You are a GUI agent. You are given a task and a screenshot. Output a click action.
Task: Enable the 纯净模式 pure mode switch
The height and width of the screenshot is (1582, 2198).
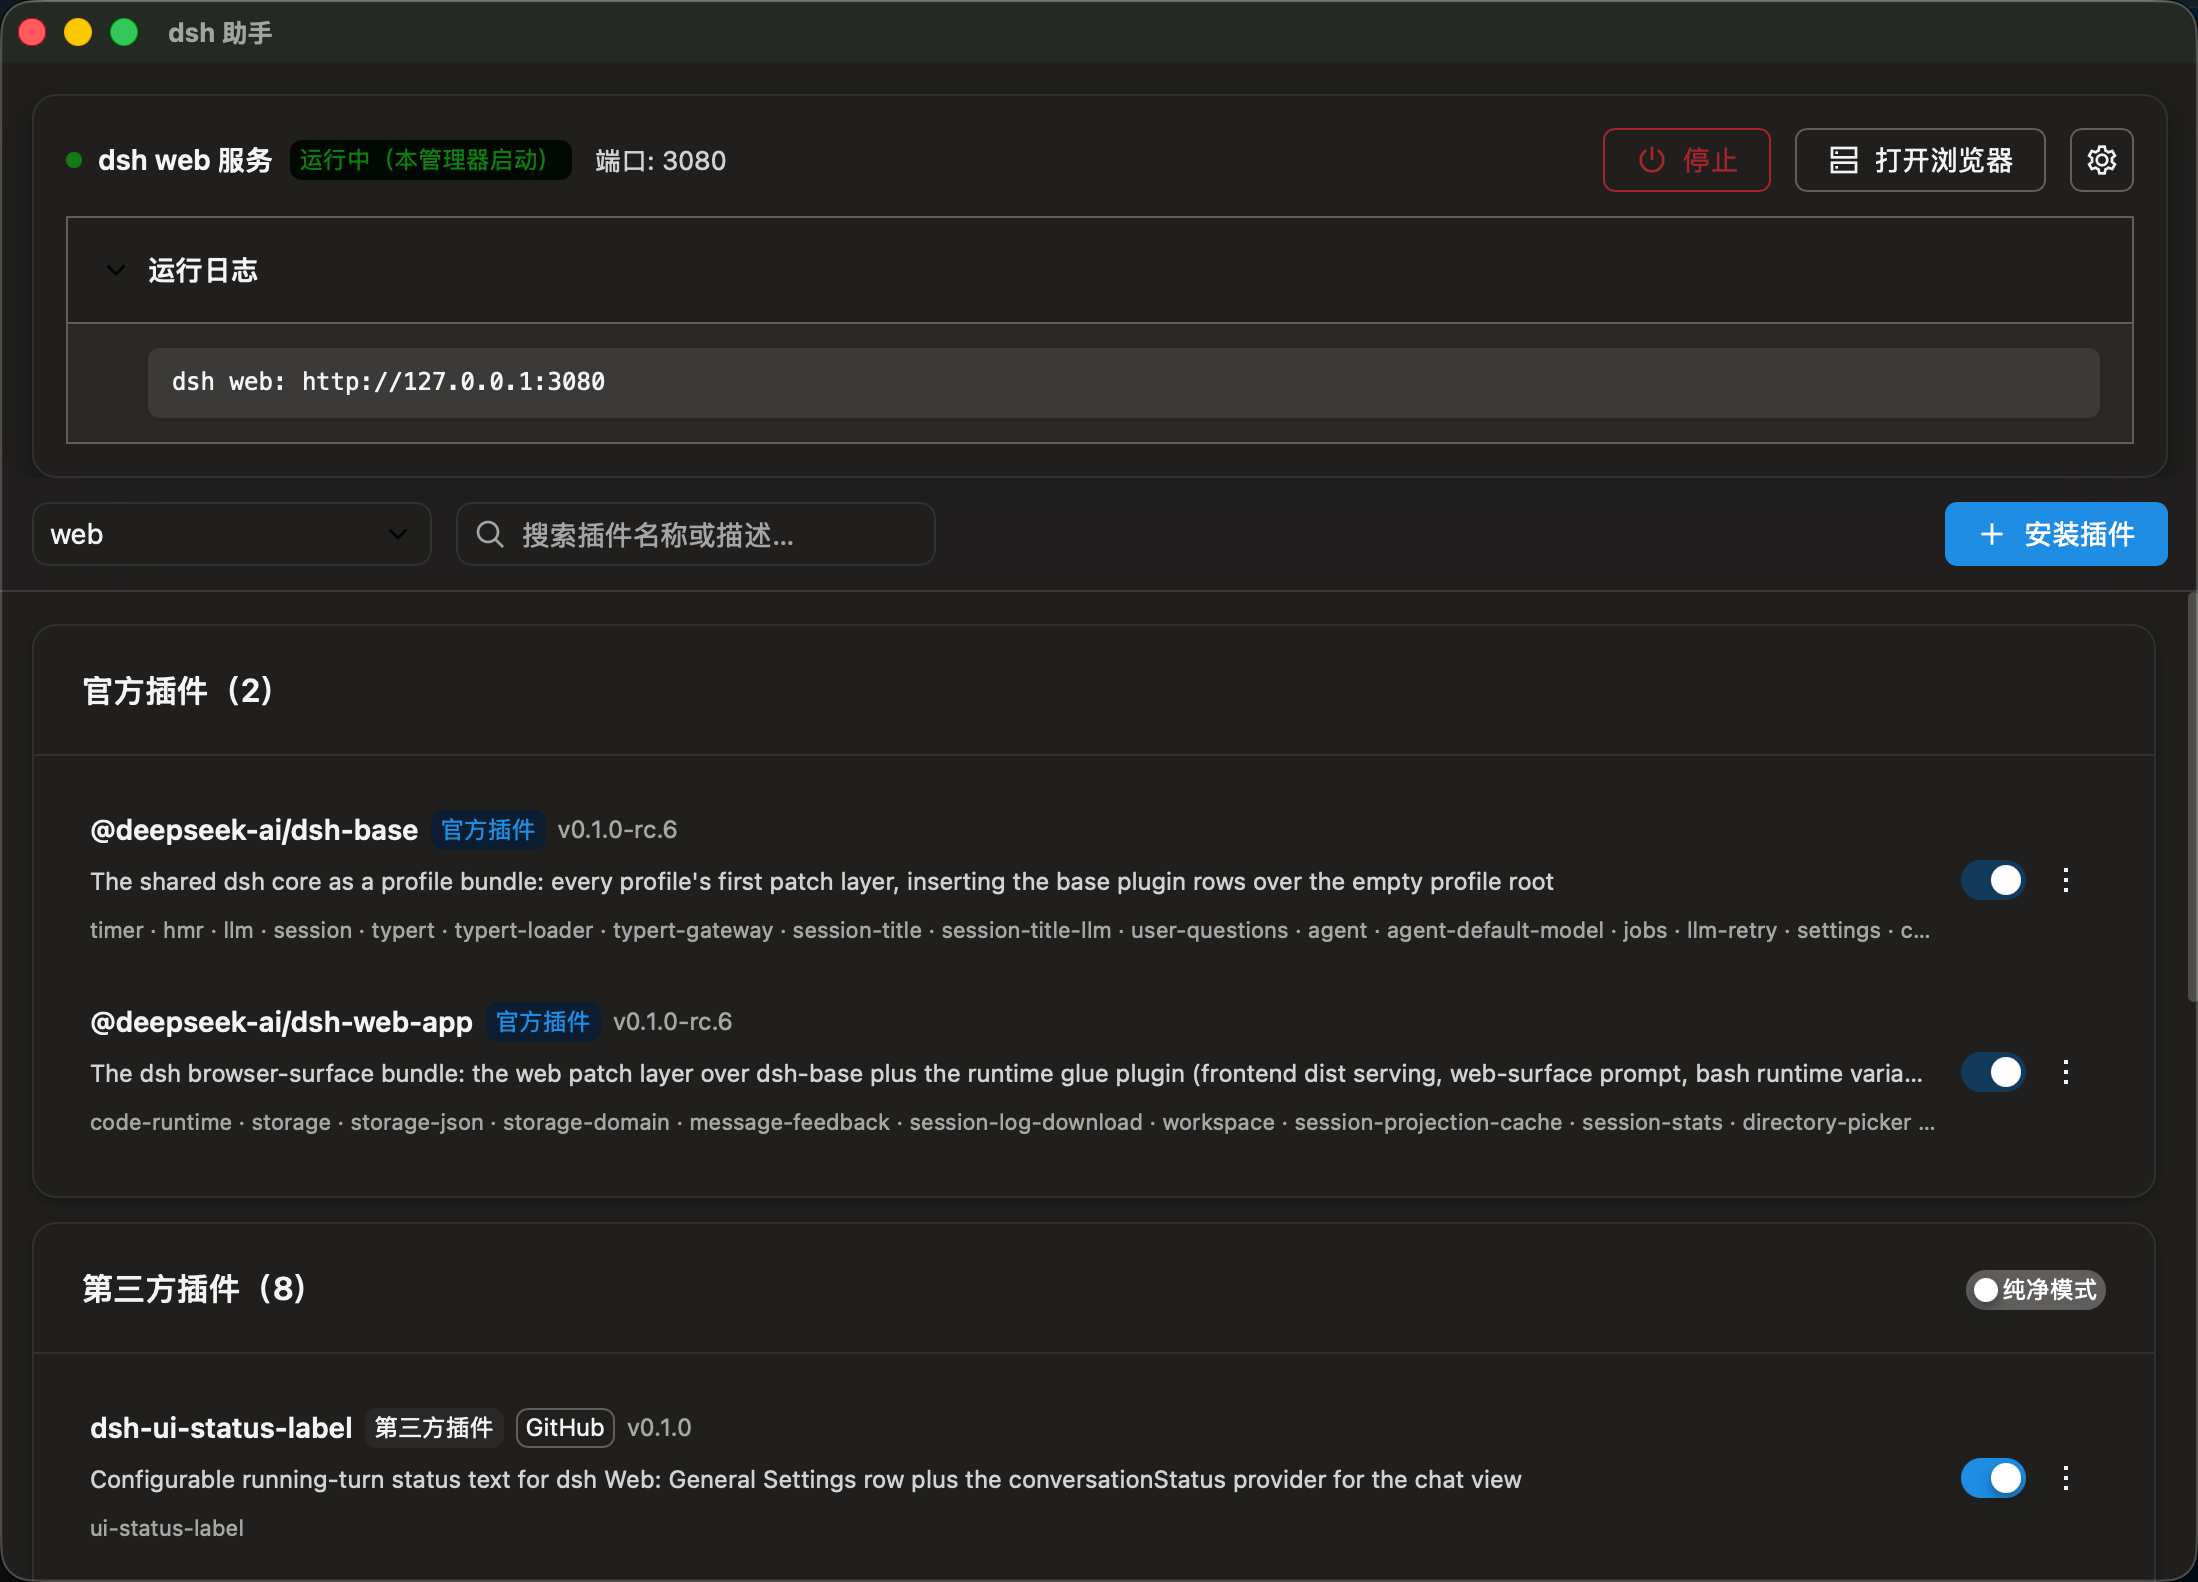[2036, 1290]
